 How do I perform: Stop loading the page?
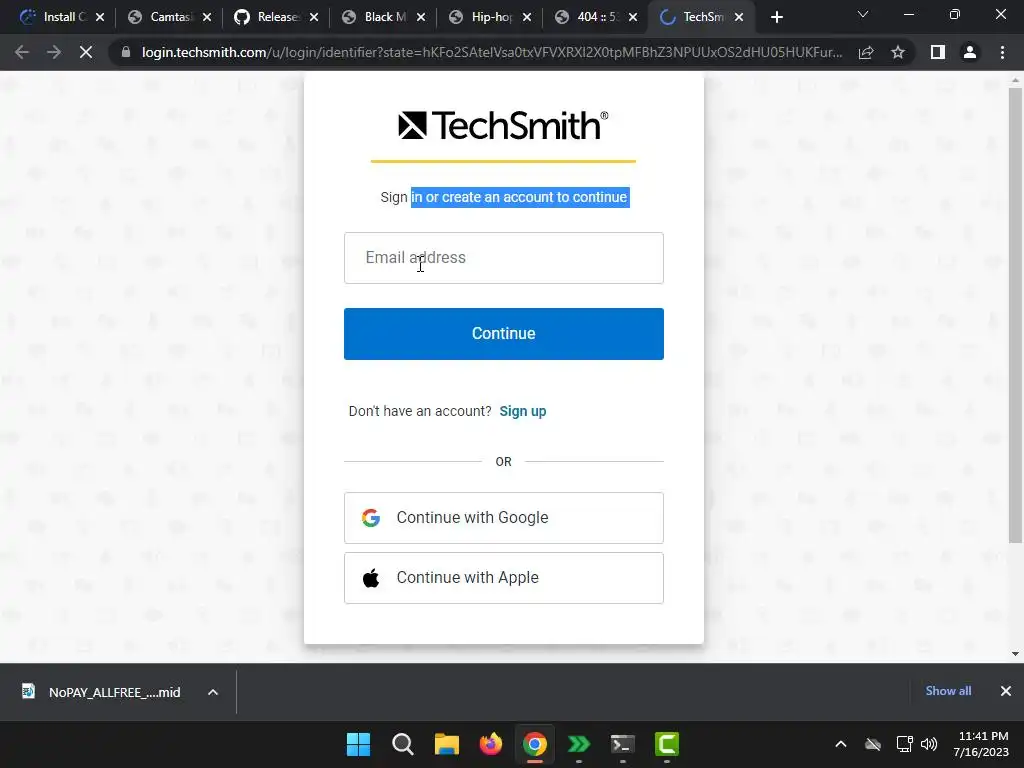click(86, 52)
